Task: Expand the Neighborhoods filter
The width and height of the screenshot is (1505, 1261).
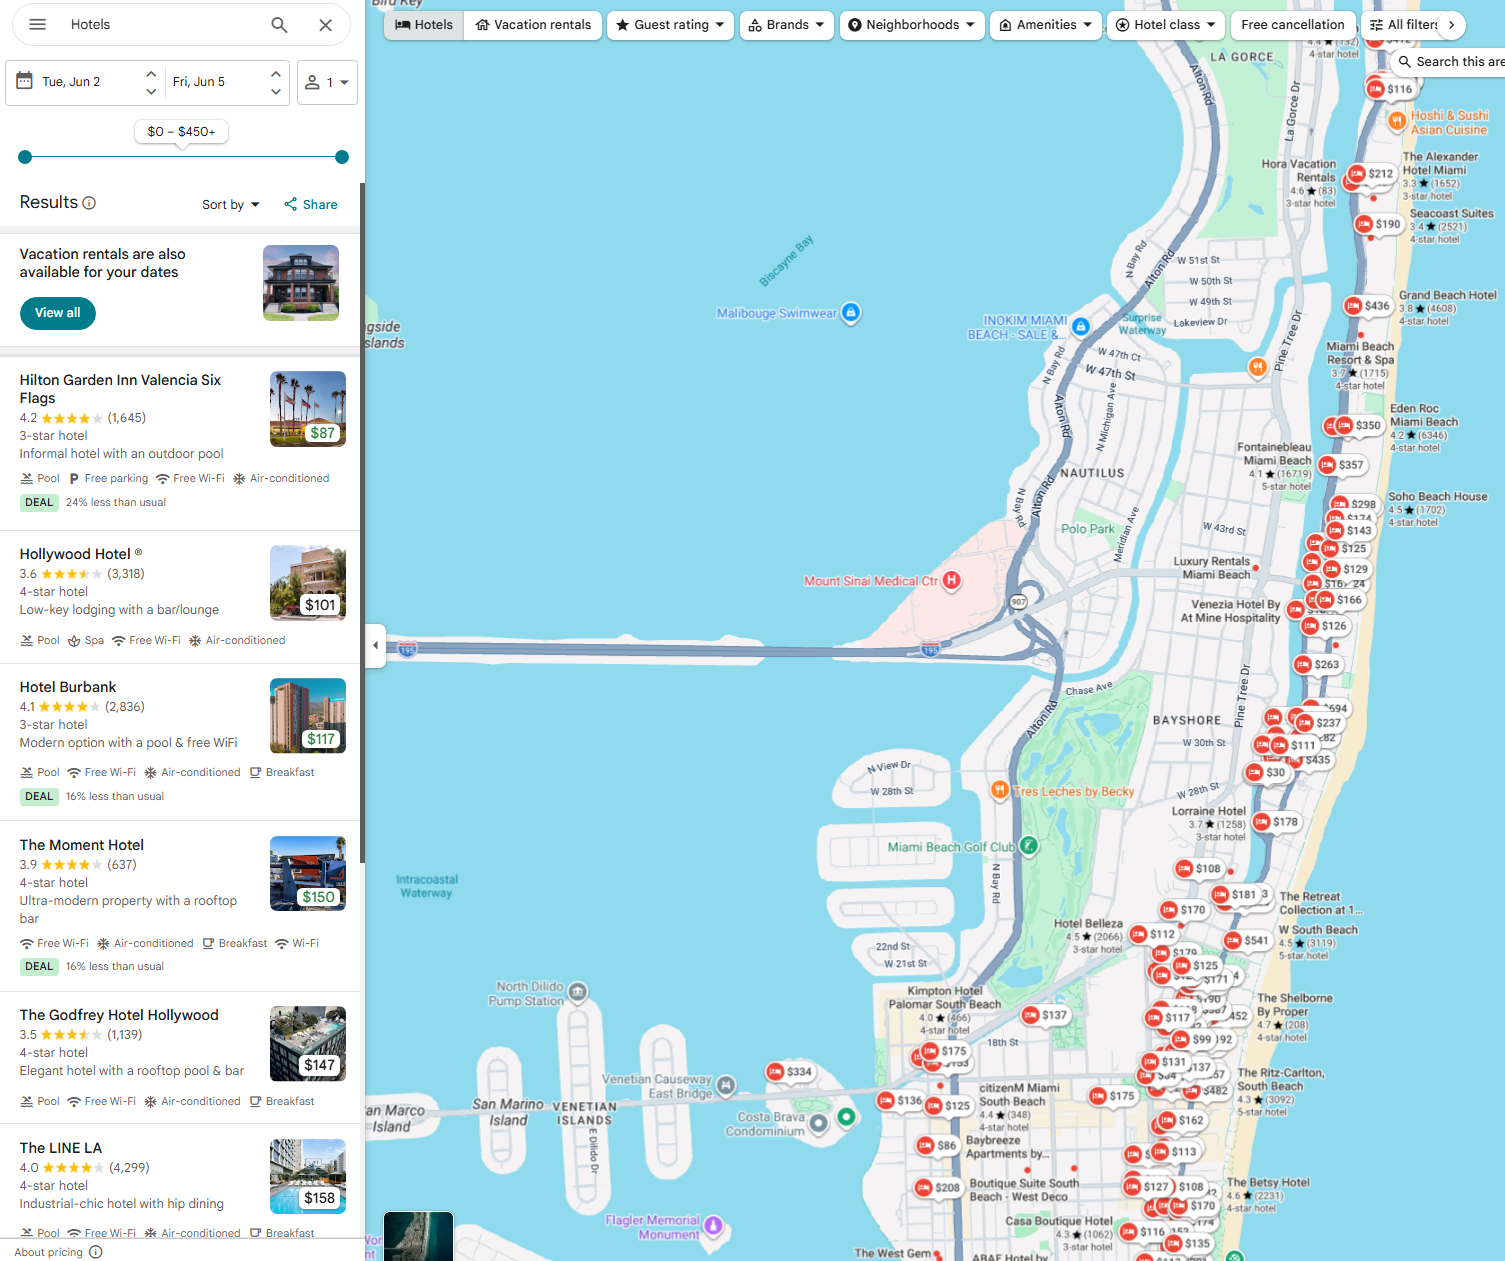Action: coord(912,25)
